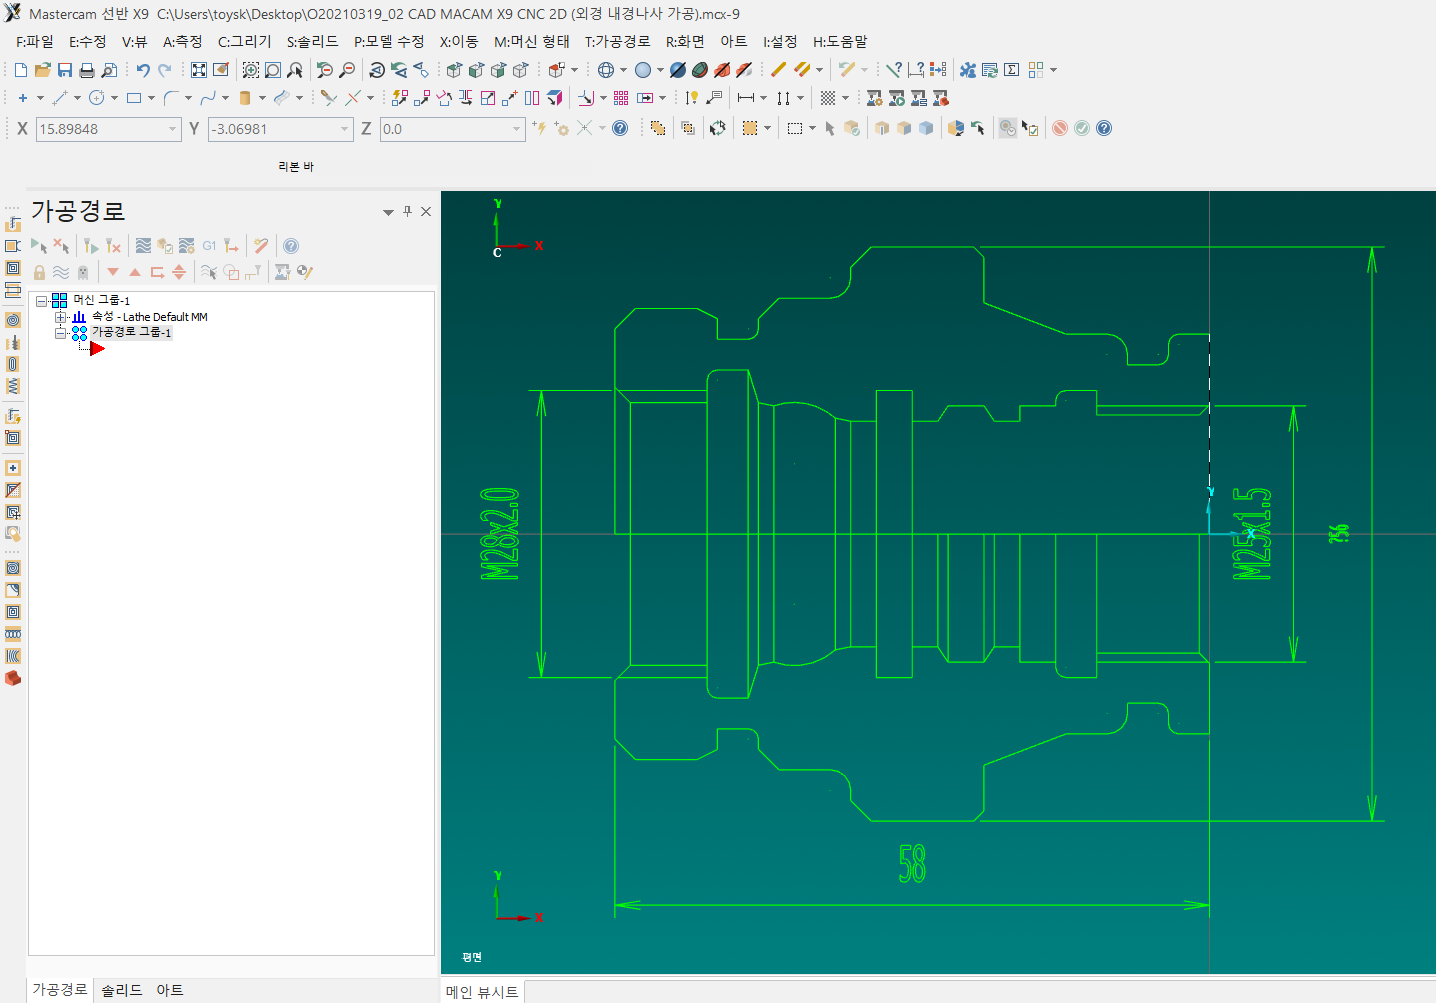This screenshot has height=1003, width=1436.
Task: Open the H:도움말 menu
Action: click(840, 41)
